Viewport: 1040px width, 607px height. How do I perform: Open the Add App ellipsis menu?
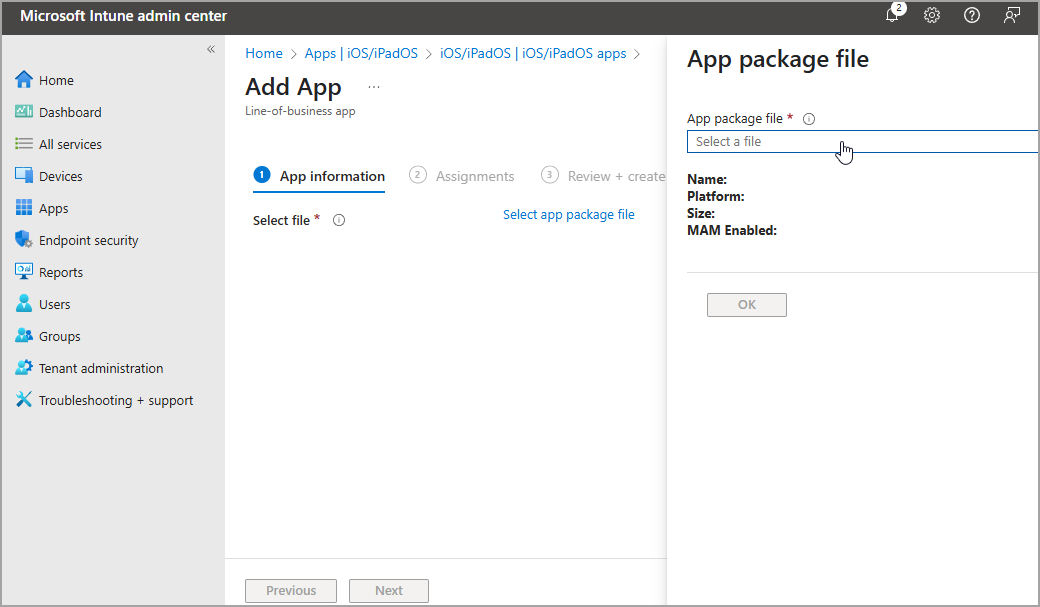point(374,86)
